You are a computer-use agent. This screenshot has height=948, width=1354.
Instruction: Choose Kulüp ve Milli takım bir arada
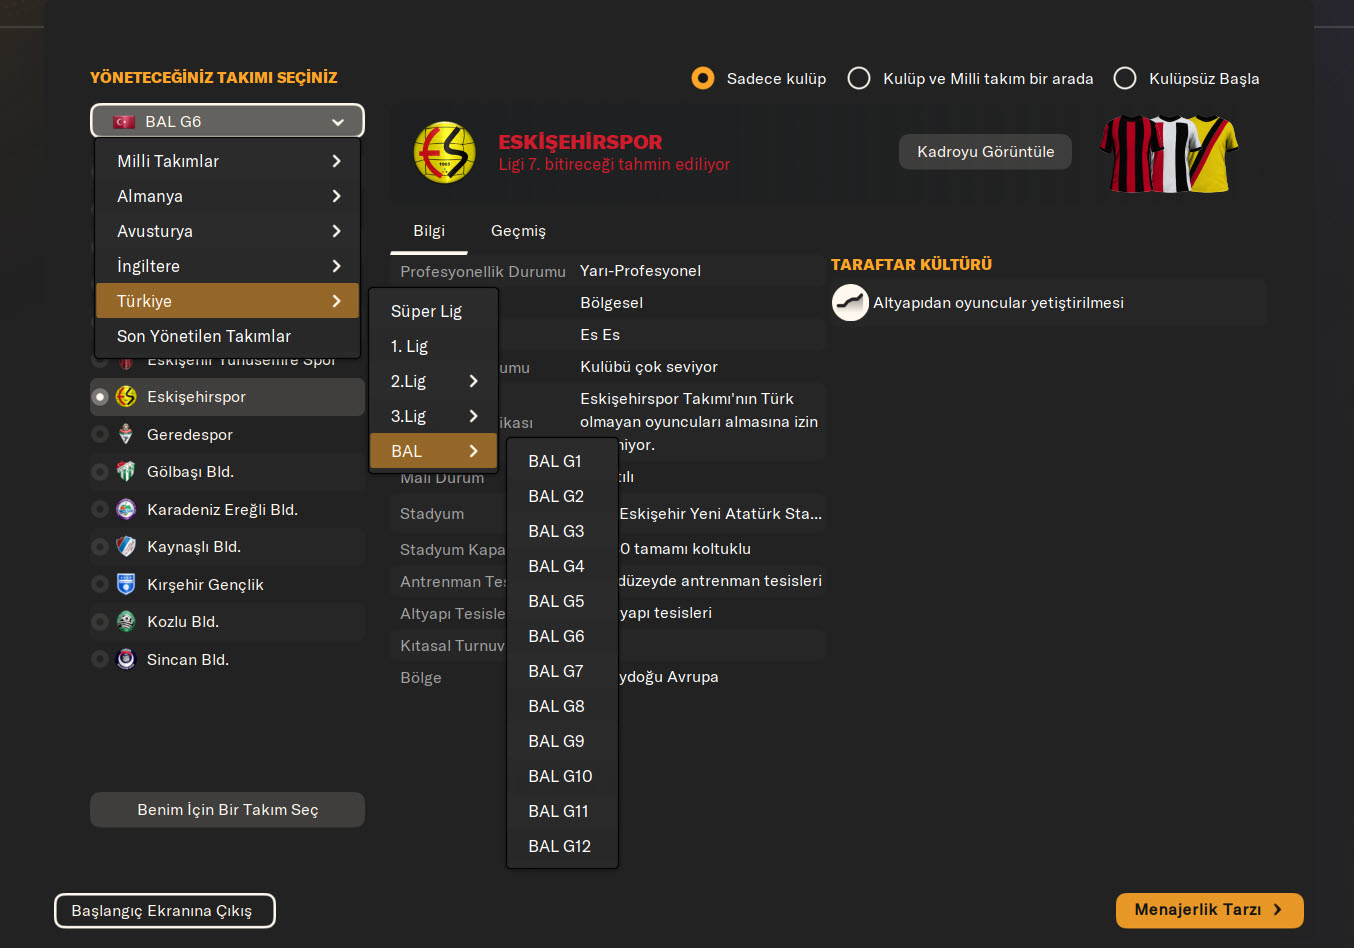pos(859,78)
